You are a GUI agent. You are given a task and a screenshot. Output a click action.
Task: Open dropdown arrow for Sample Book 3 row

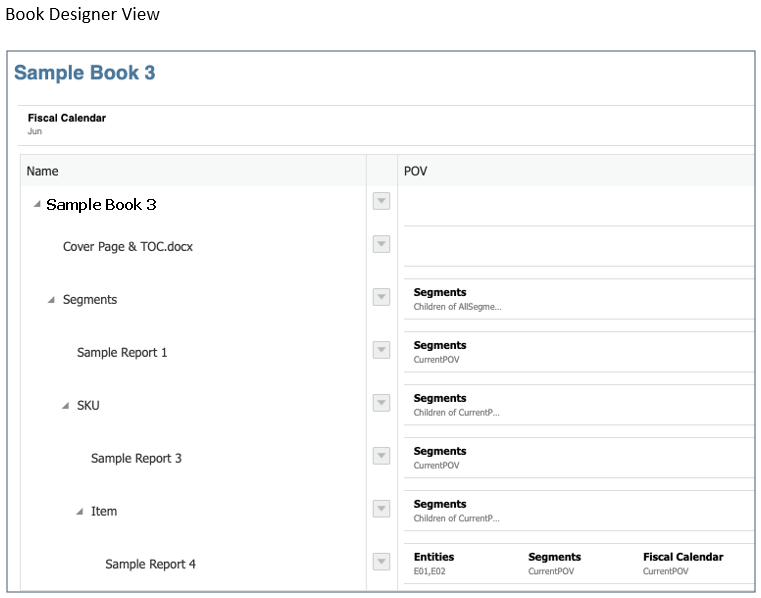point(381,202)
